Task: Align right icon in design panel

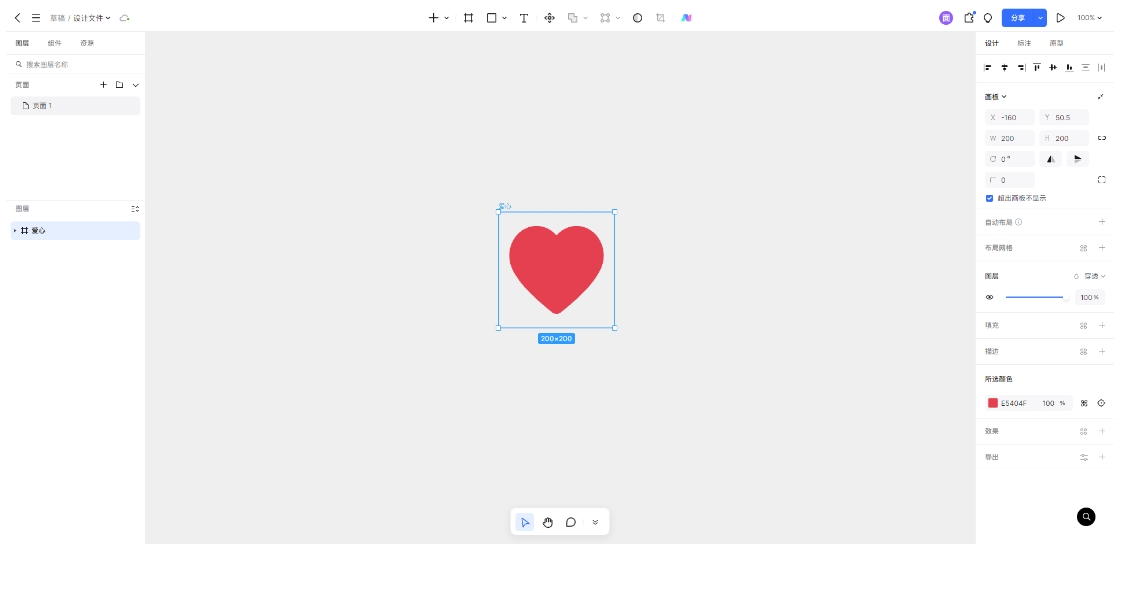Action: click(x=1021, y=68)
